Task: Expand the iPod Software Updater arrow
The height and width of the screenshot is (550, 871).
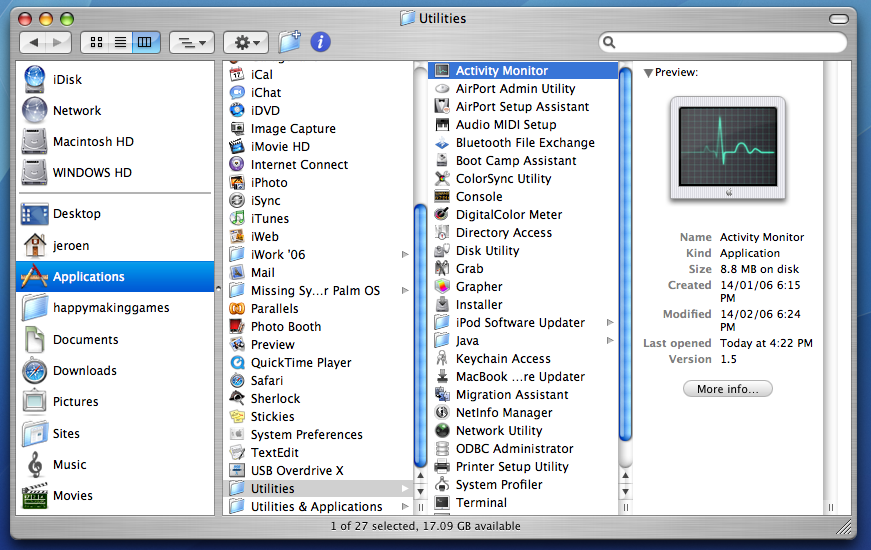Action: pyautogui.click(x=610, y=323)
